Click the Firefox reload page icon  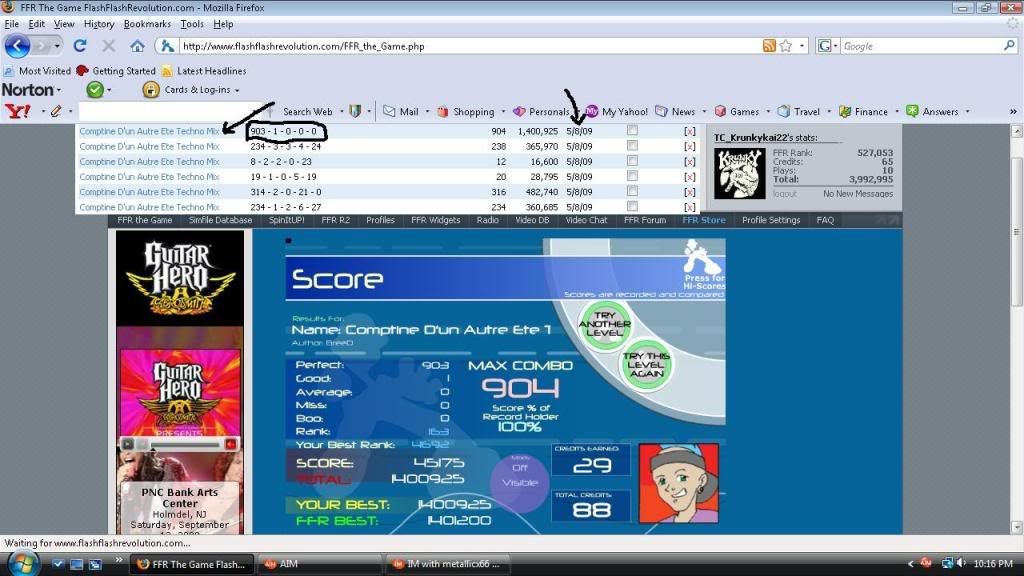coord(80,46)
